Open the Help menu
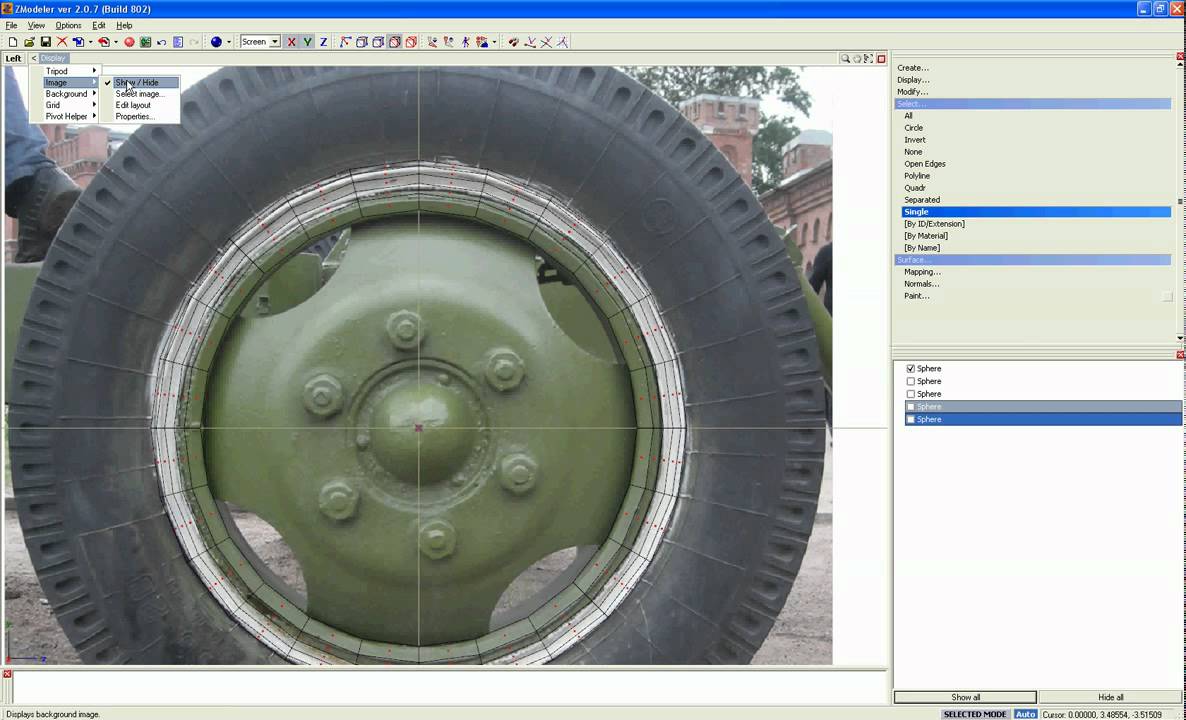The height and width of the screenshot is (720, 1186). [124, 26]
